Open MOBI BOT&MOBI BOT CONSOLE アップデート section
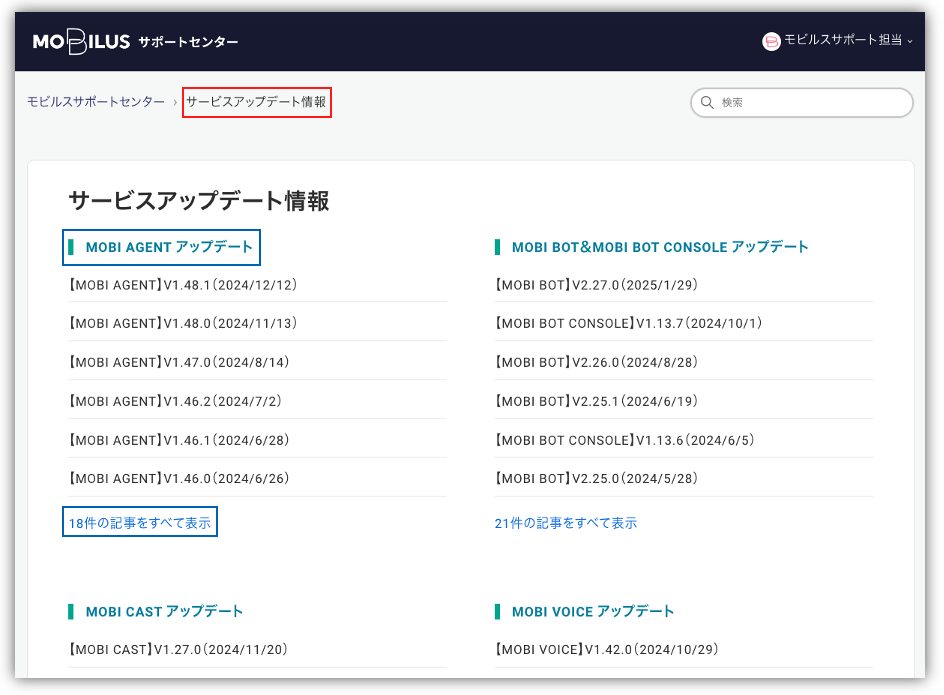The width and height of the screenshot is (944, 695). [x=660, y=247]
